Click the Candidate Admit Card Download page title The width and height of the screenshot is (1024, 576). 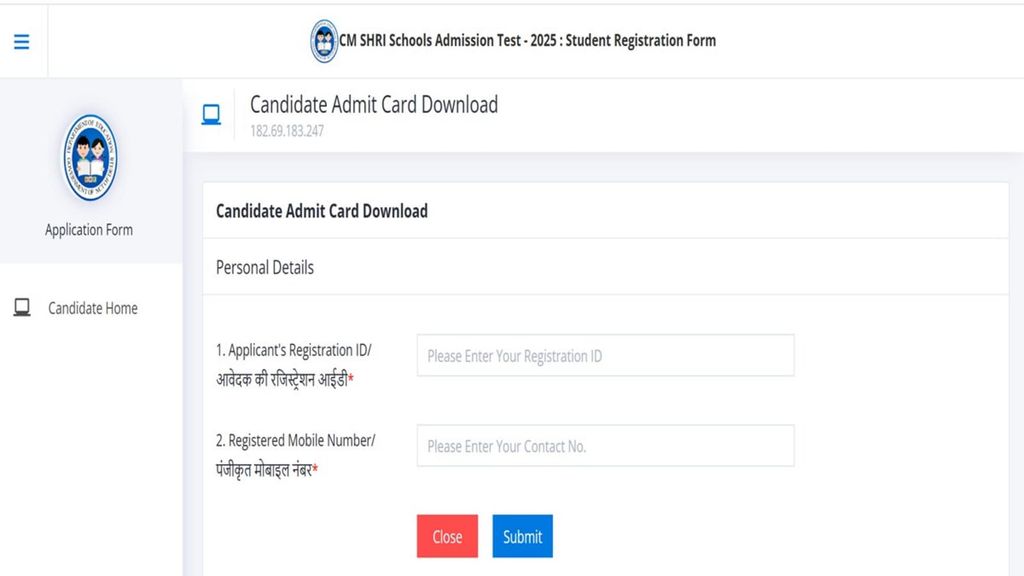click(x=374, y=104)
